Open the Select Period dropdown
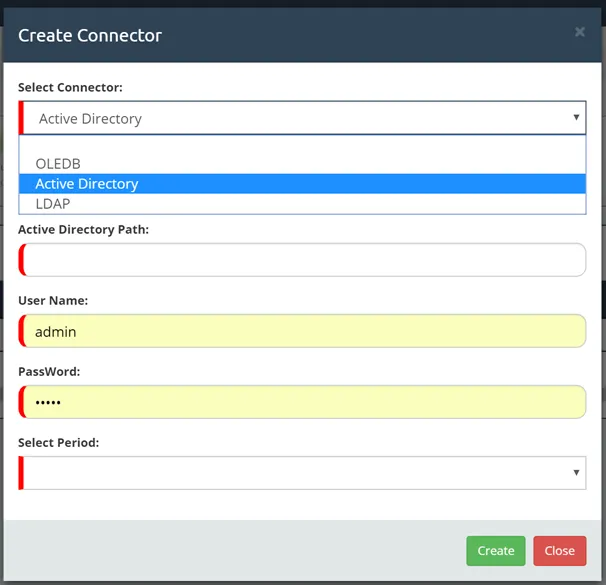 tap(302, 473)
